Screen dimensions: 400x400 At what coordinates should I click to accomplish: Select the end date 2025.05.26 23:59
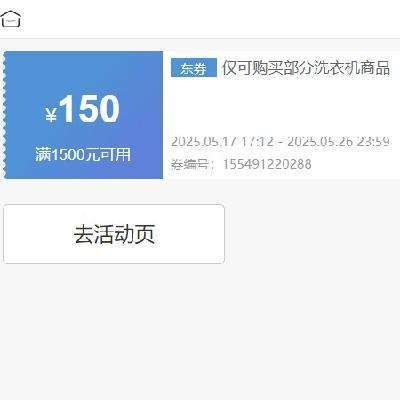(338, 142)
